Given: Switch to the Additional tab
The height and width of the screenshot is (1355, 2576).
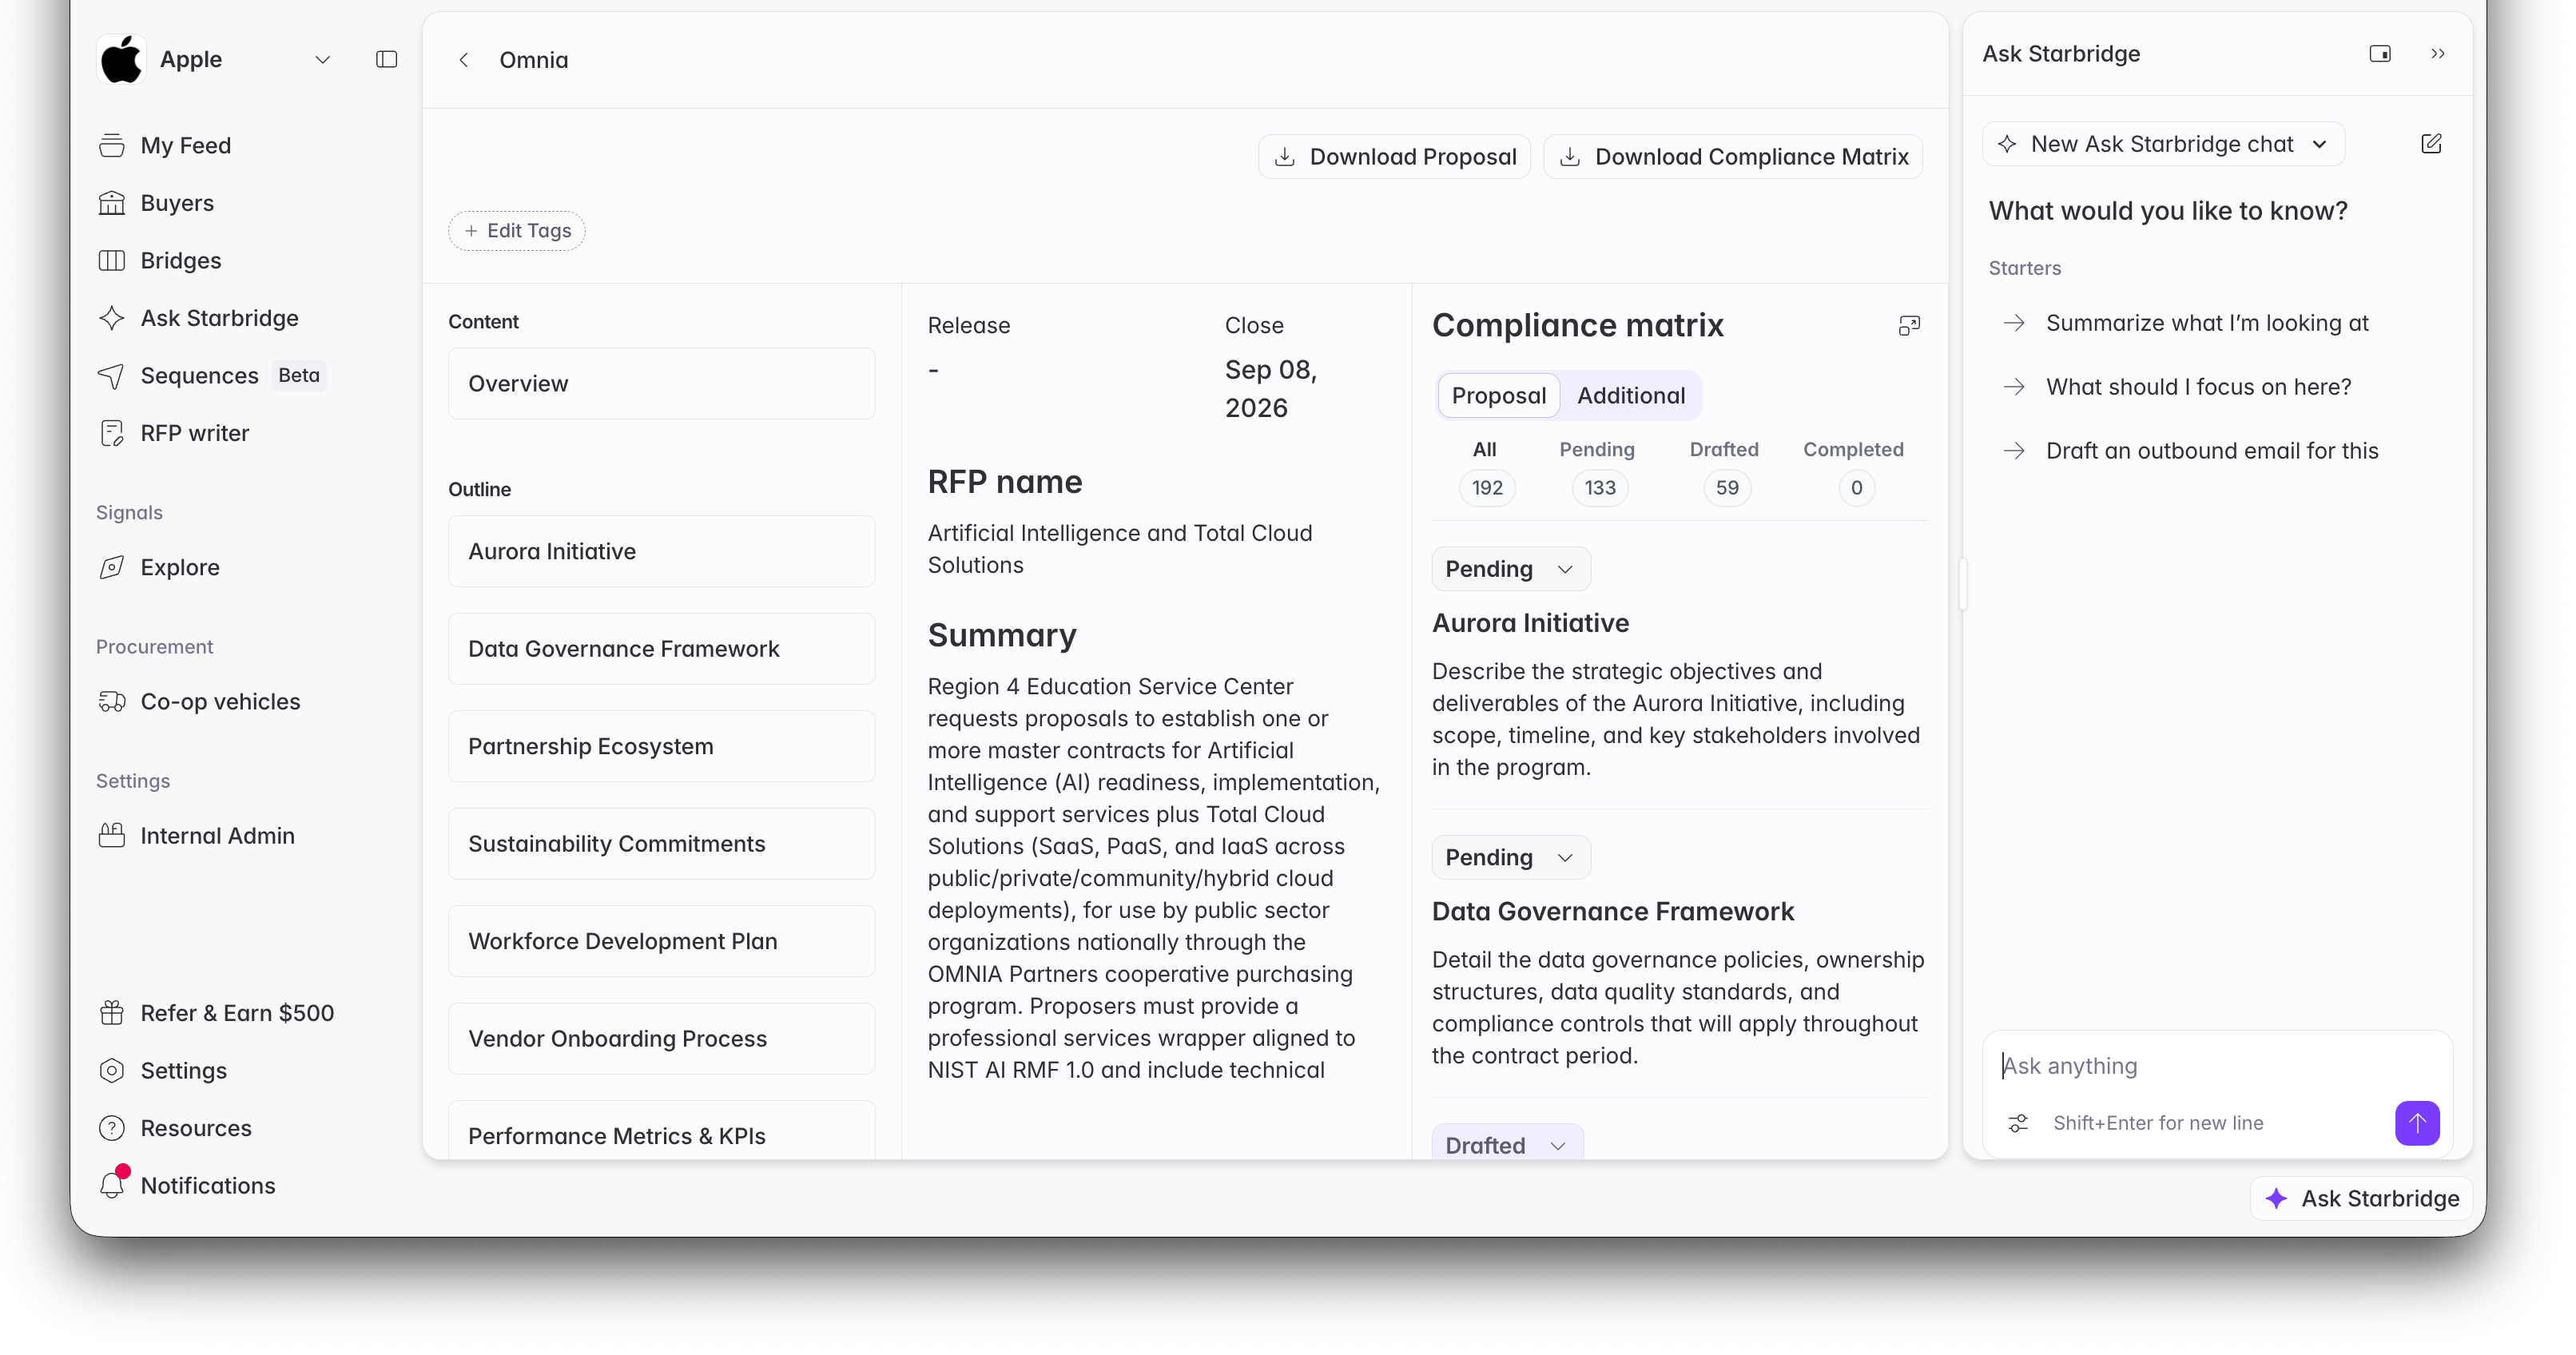Looking at the screenshot, I should click(1630, 395).
